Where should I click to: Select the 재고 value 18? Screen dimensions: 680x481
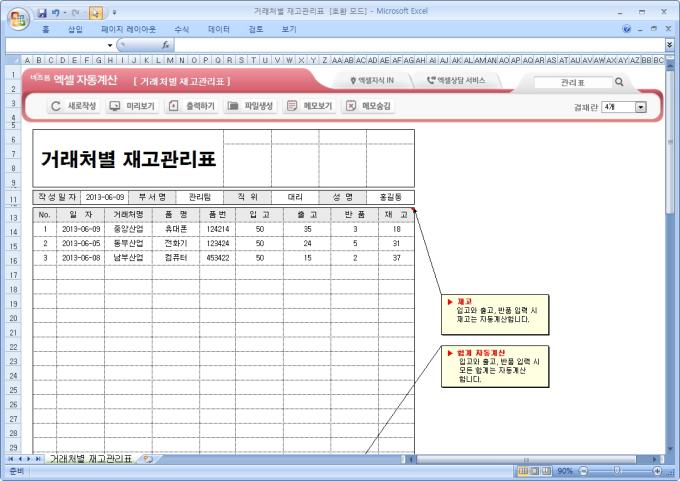(x=396, y=229)
